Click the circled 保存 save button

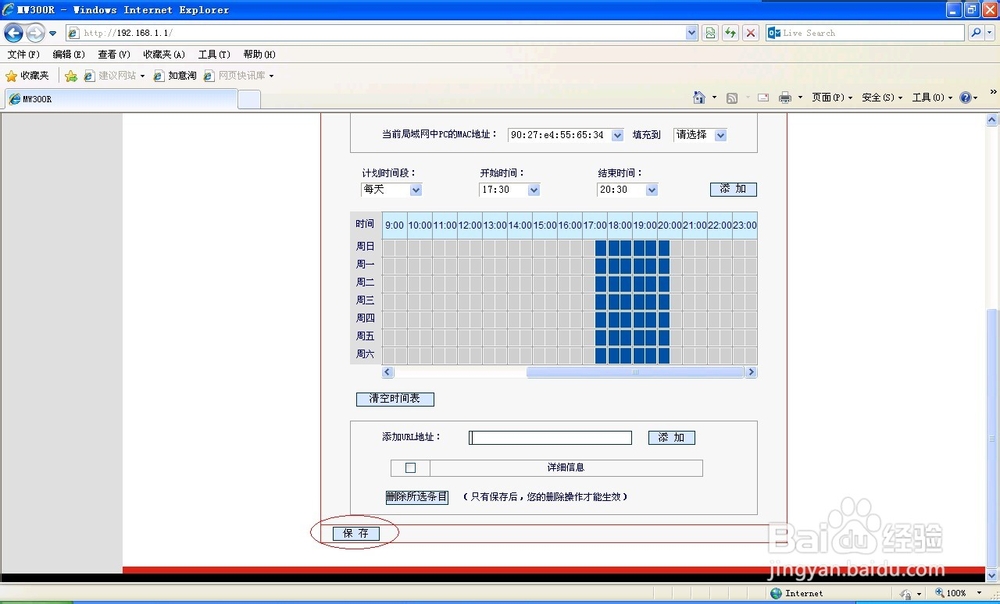[x=354, y=533]
